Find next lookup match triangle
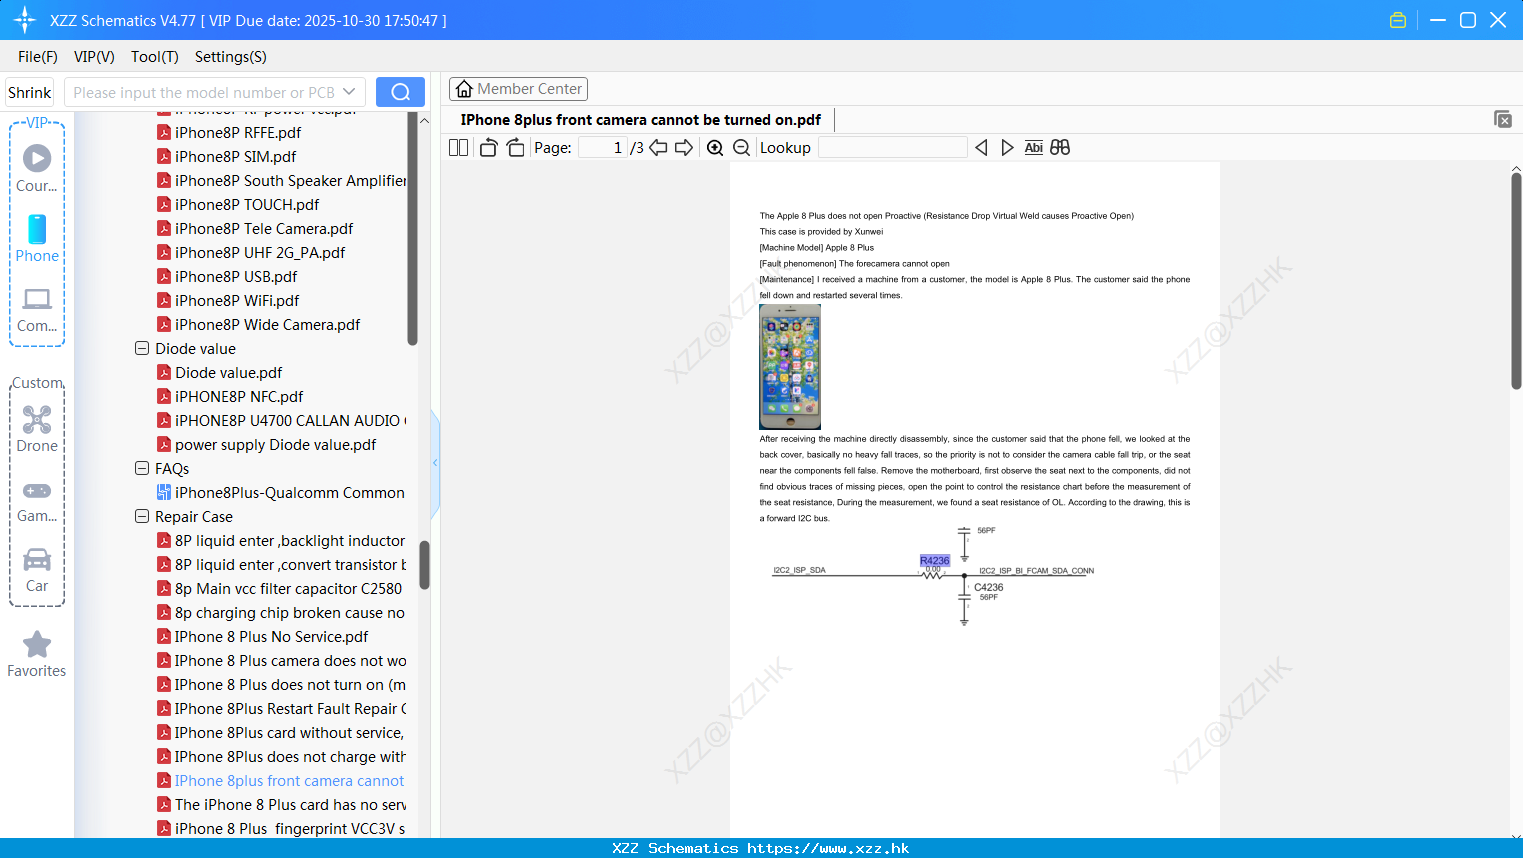The width and height of the screenshot is (1523, 858). 1007,148
